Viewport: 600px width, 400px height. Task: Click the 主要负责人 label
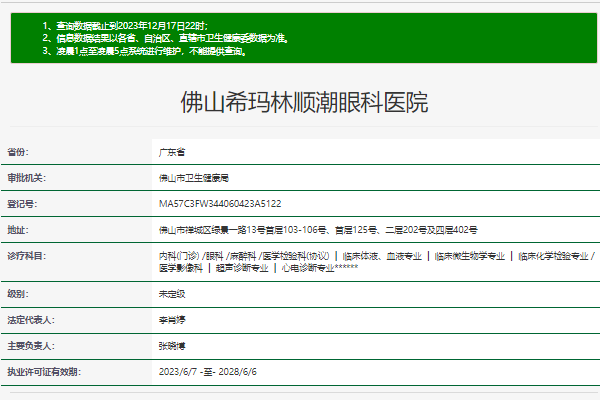tap(31, 346)
